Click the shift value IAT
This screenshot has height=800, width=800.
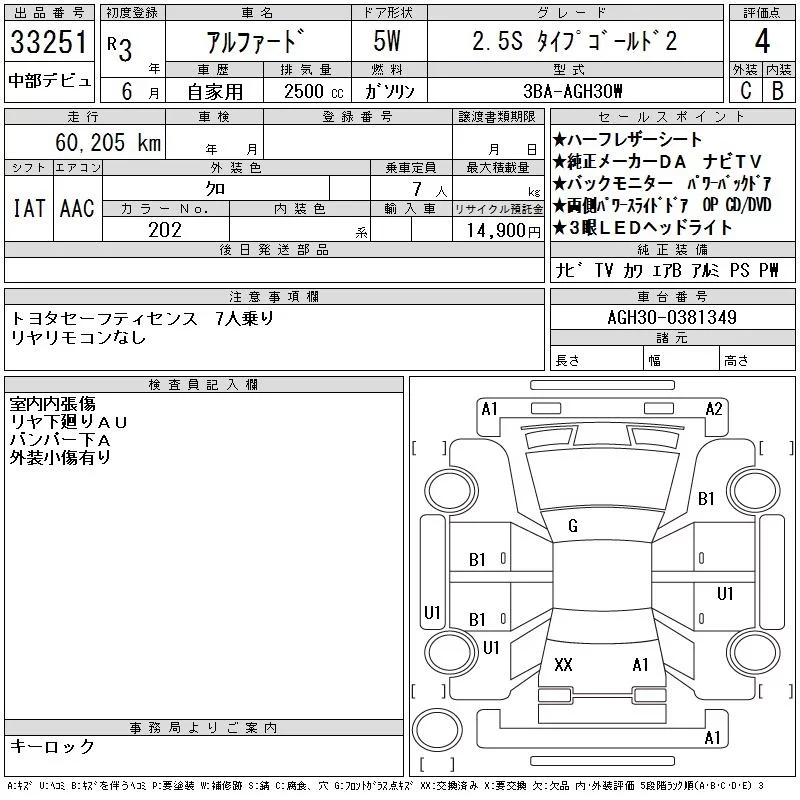pyautogui.click(x=29, y=209)
